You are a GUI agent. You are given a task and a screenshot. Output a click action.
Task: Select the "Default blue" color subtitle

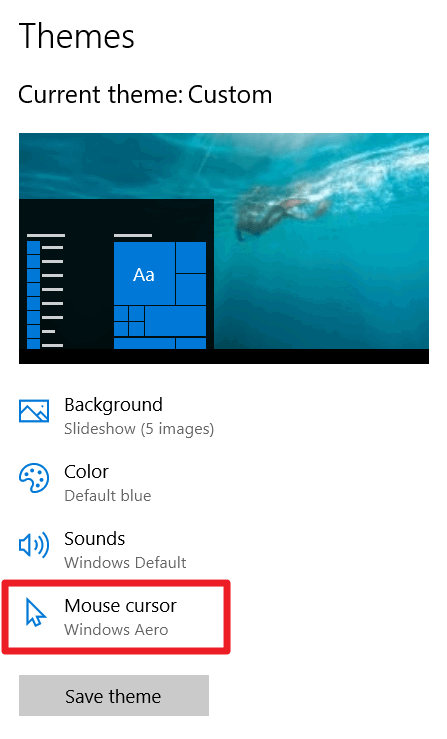tap(108, 496)
